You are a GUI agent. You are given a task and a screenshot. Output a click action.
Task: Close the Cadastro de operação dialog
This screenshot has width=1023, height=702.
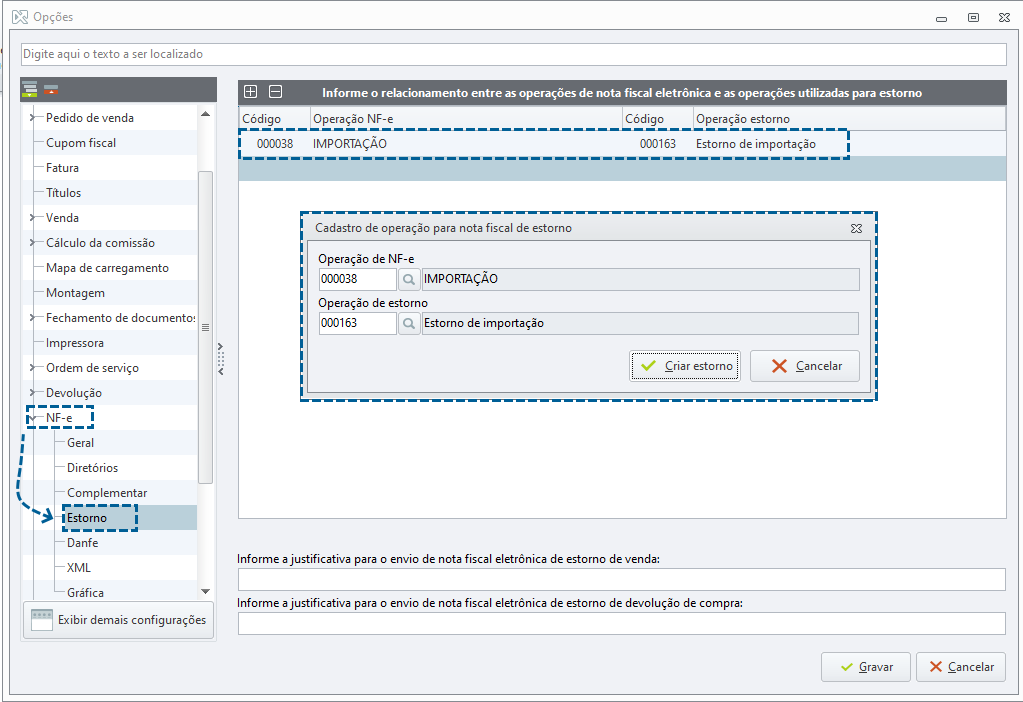857,228
